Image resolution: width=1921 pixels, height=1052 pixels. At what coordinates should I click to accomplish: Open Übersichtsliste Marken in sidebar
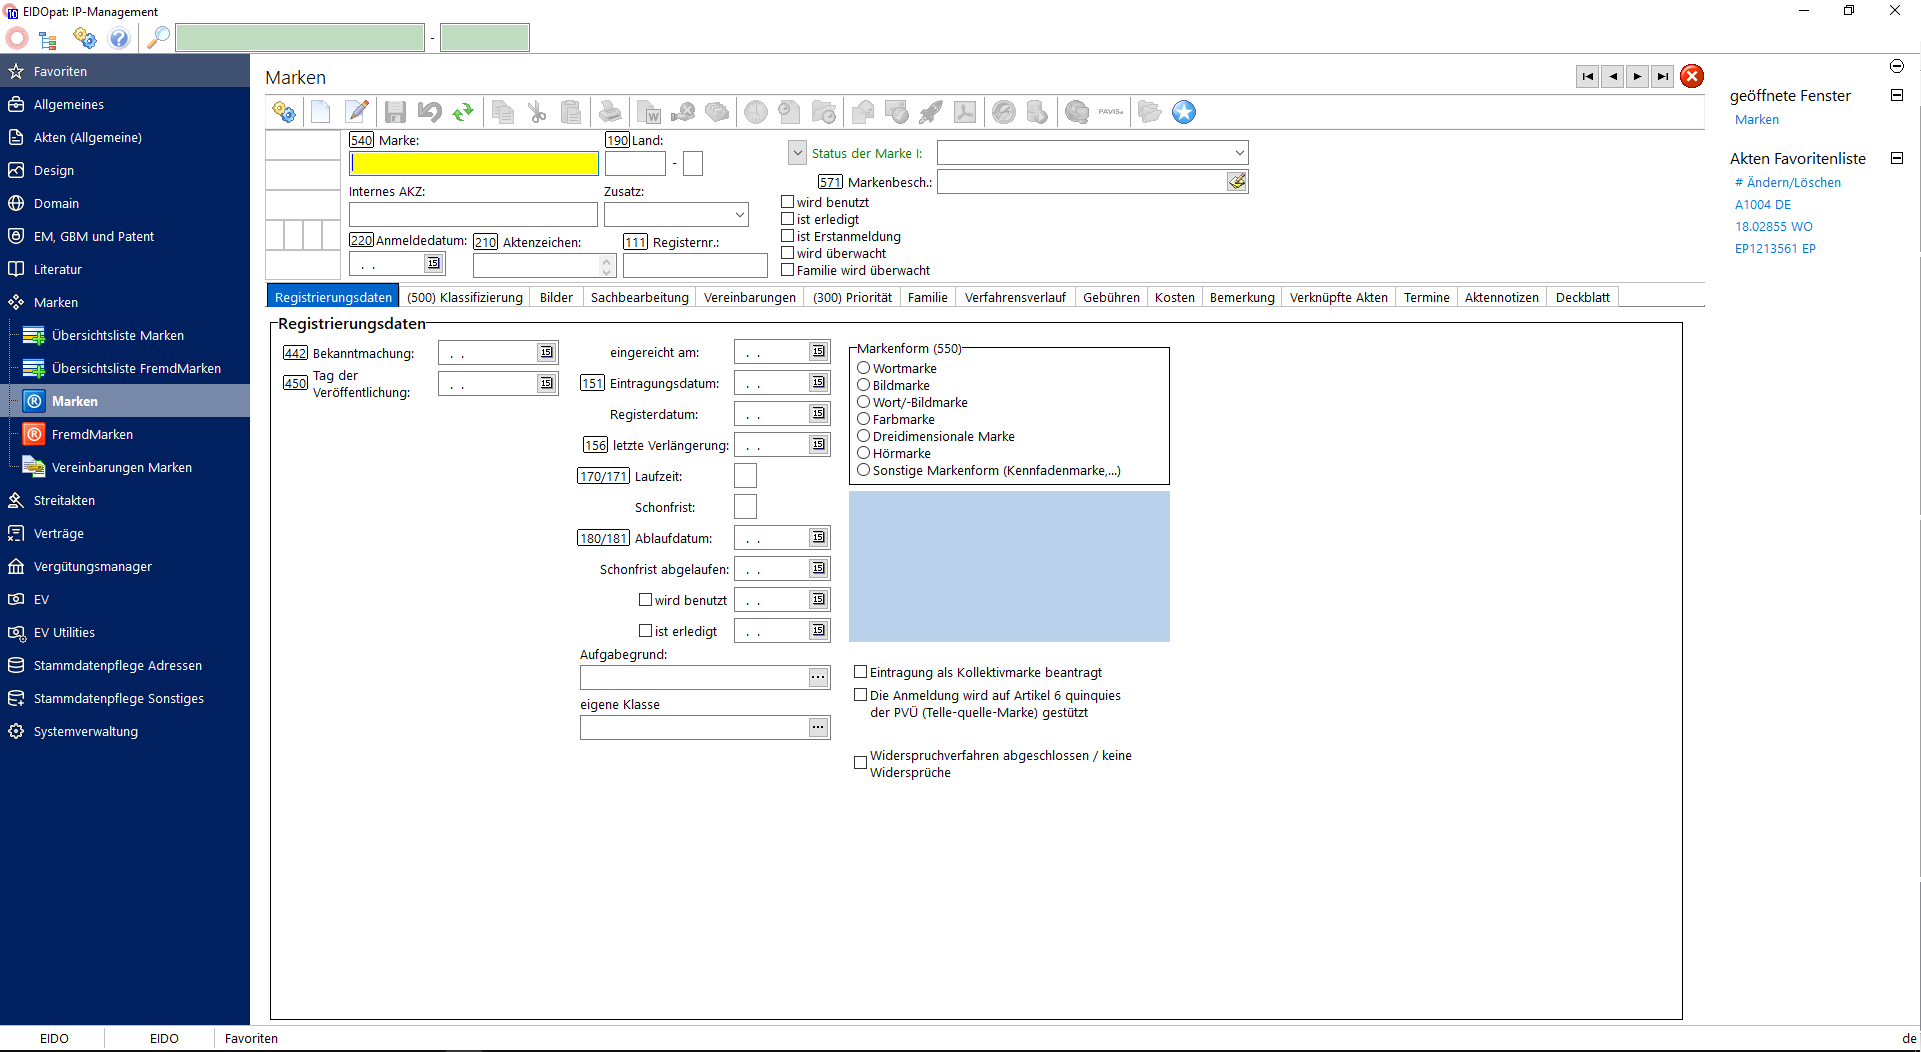tap(118, 335)
